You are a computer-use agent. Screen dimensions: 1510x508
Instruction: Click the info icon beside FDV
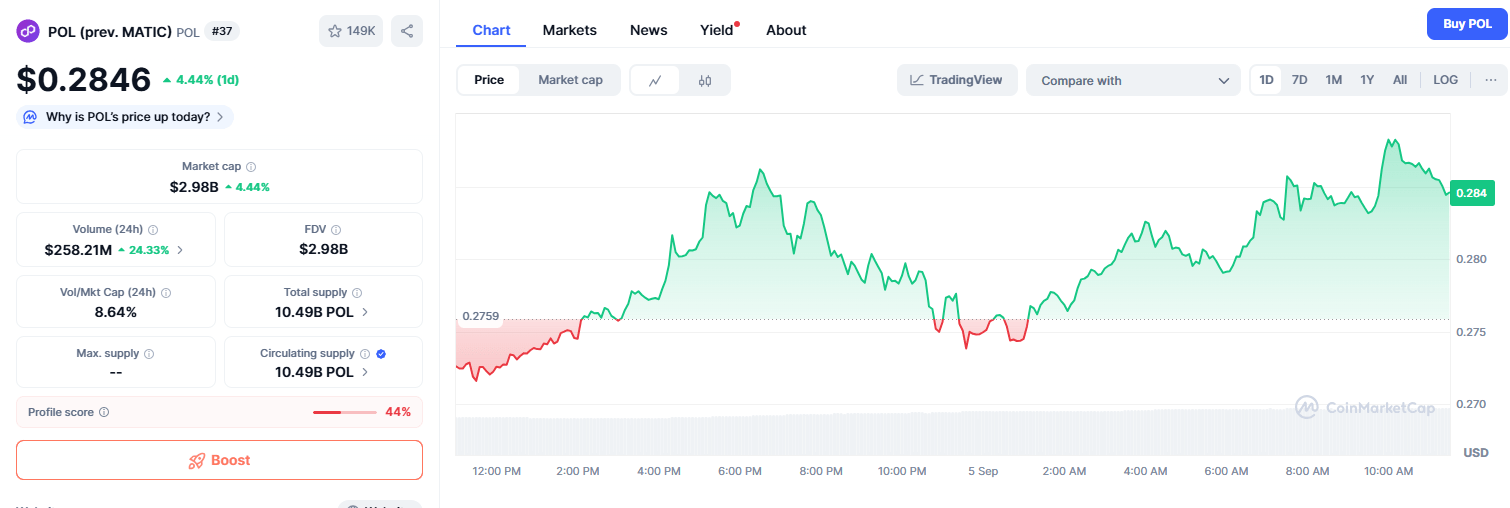[336, 230]
